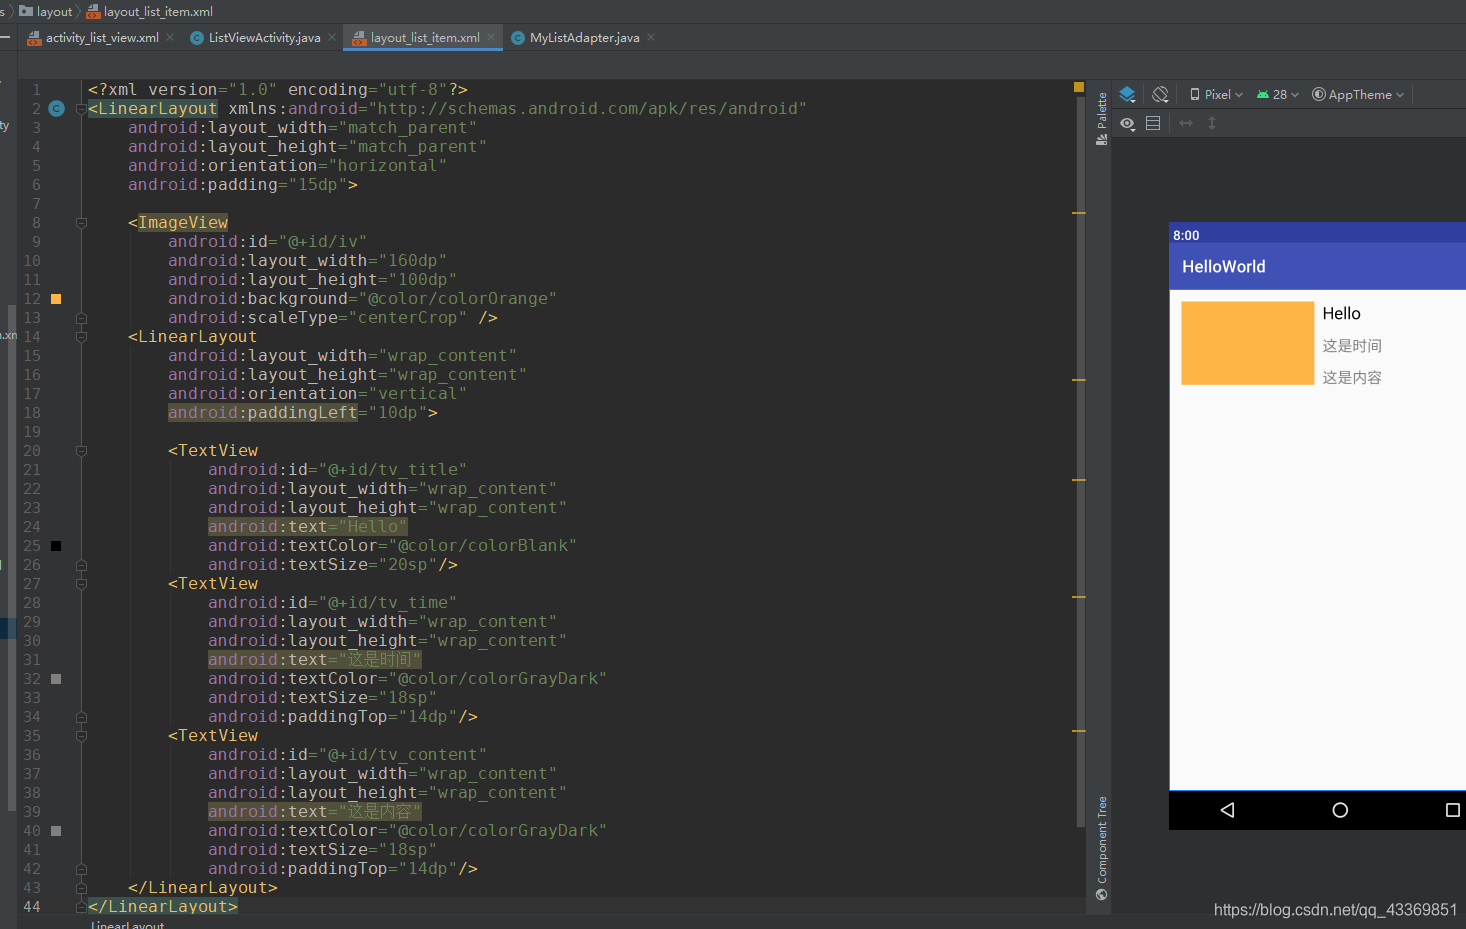Click the autoconnect/blueprint list icon
The width and height of the screenshot is (1466, 929).
[x=1153, y=123]
